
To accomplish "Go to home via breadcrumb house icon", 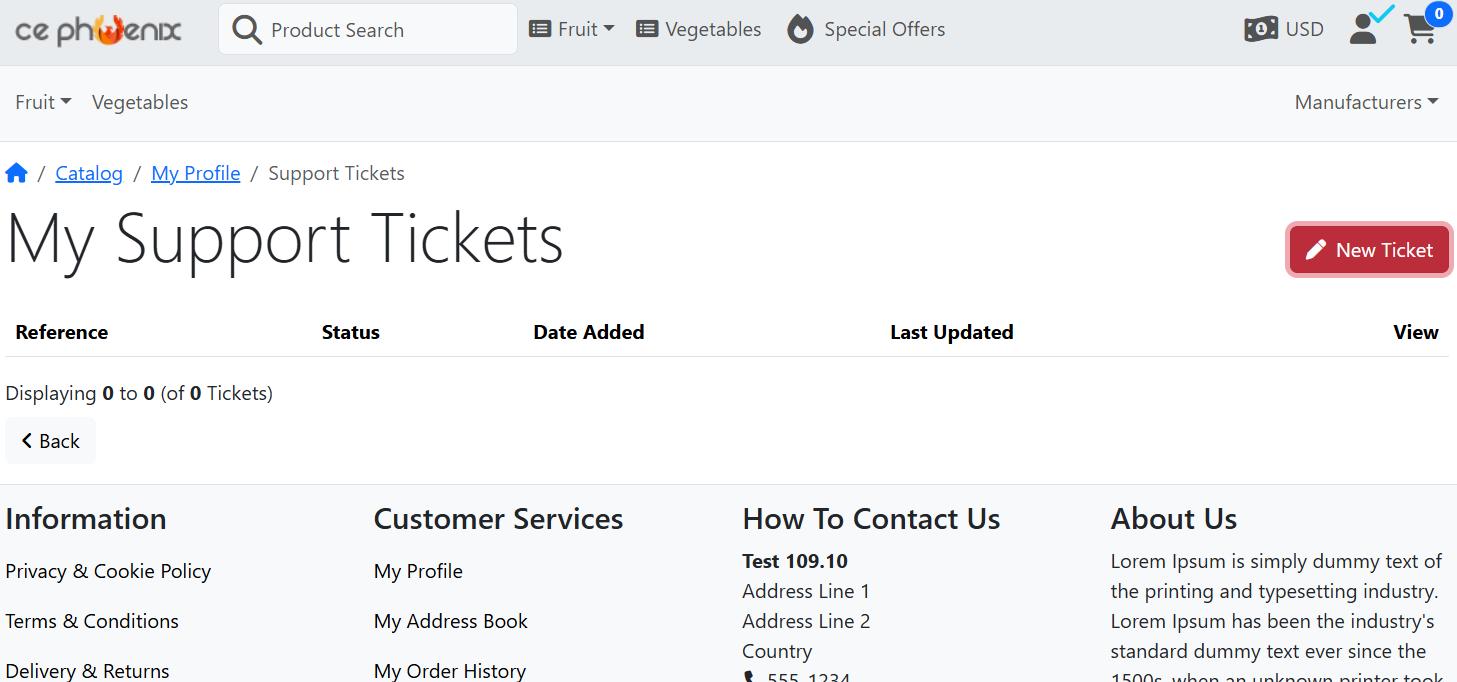I will 16,173.
